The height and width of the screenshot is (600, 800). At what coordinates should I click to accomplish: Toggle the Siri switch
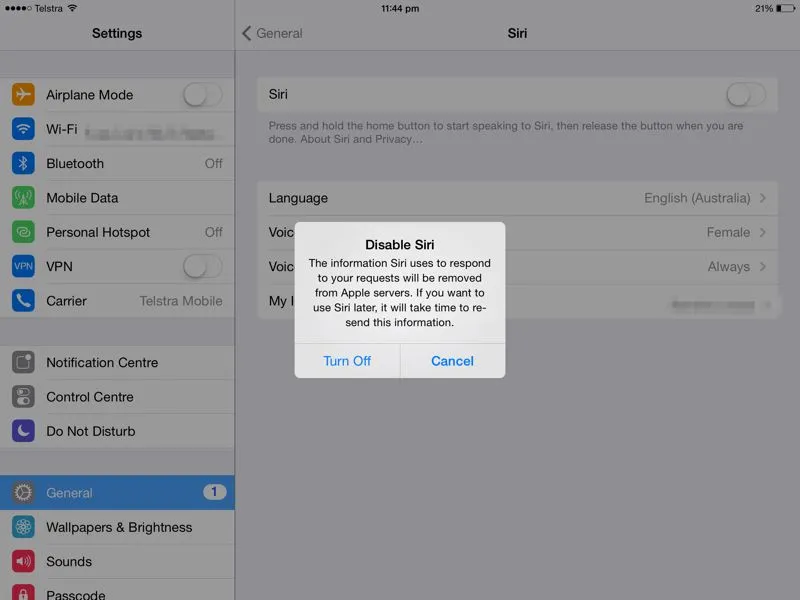[x=745, y=95]
